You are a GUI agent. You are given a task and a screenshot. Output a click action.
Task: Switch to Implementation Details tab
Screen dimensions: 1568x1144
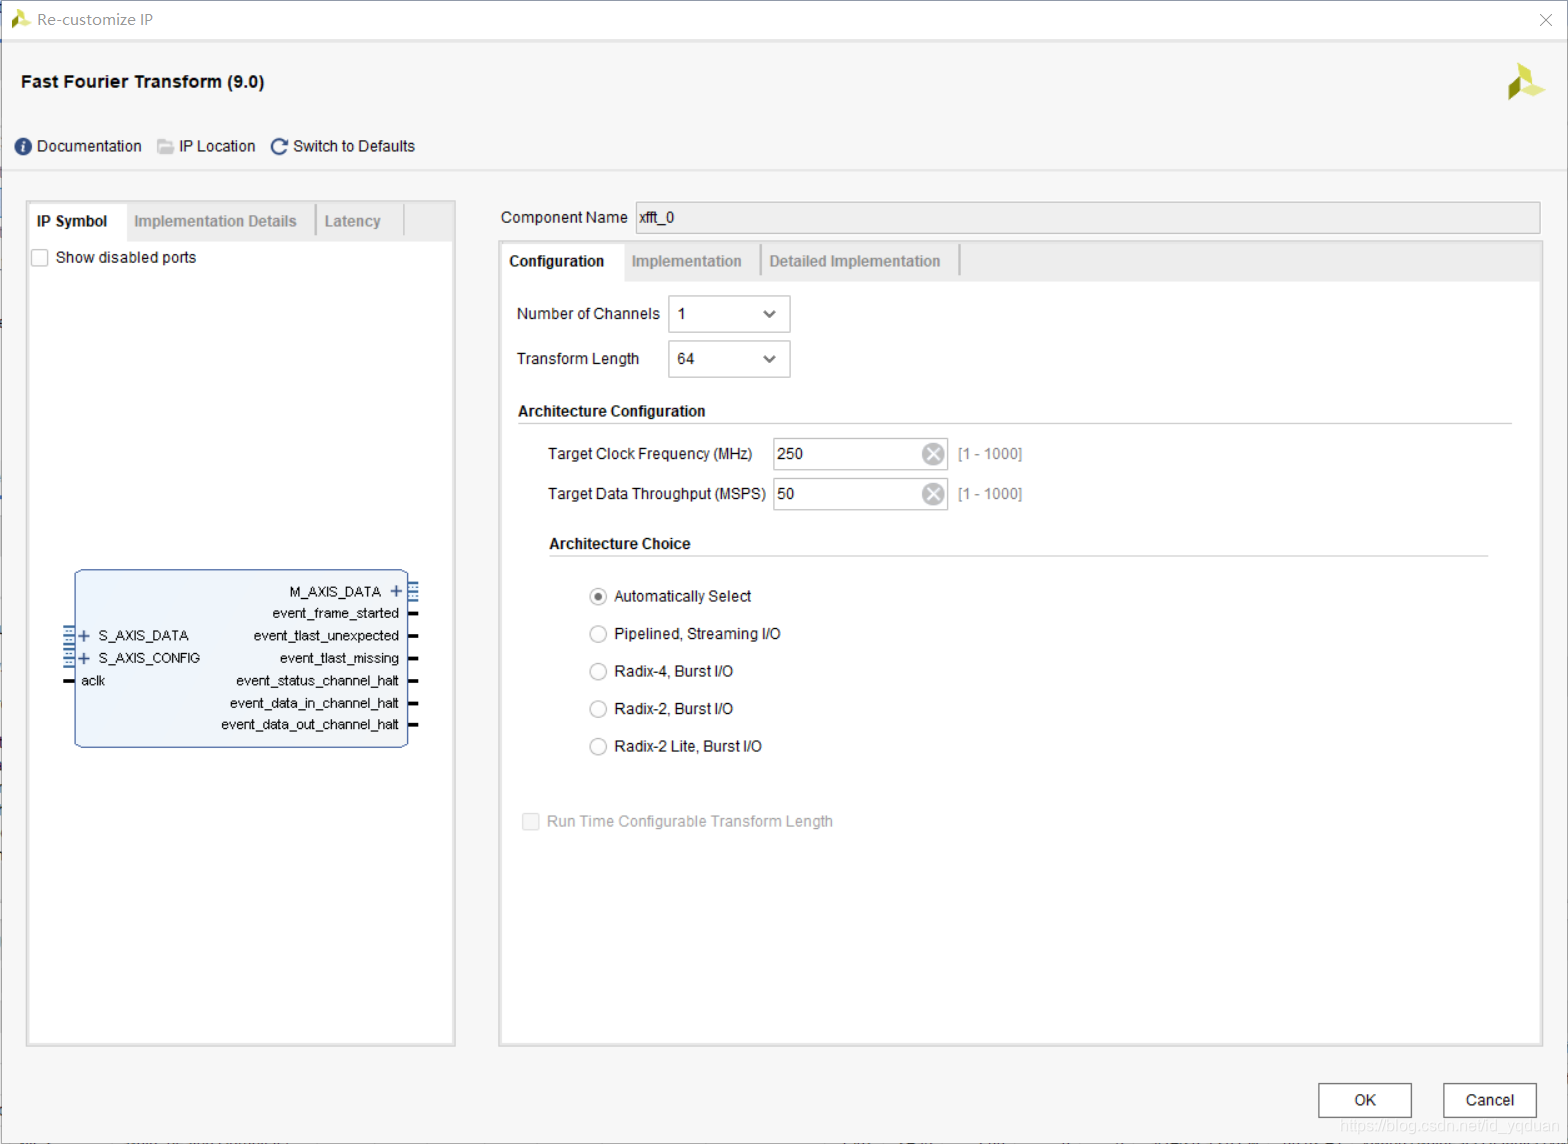pos(215,221)
